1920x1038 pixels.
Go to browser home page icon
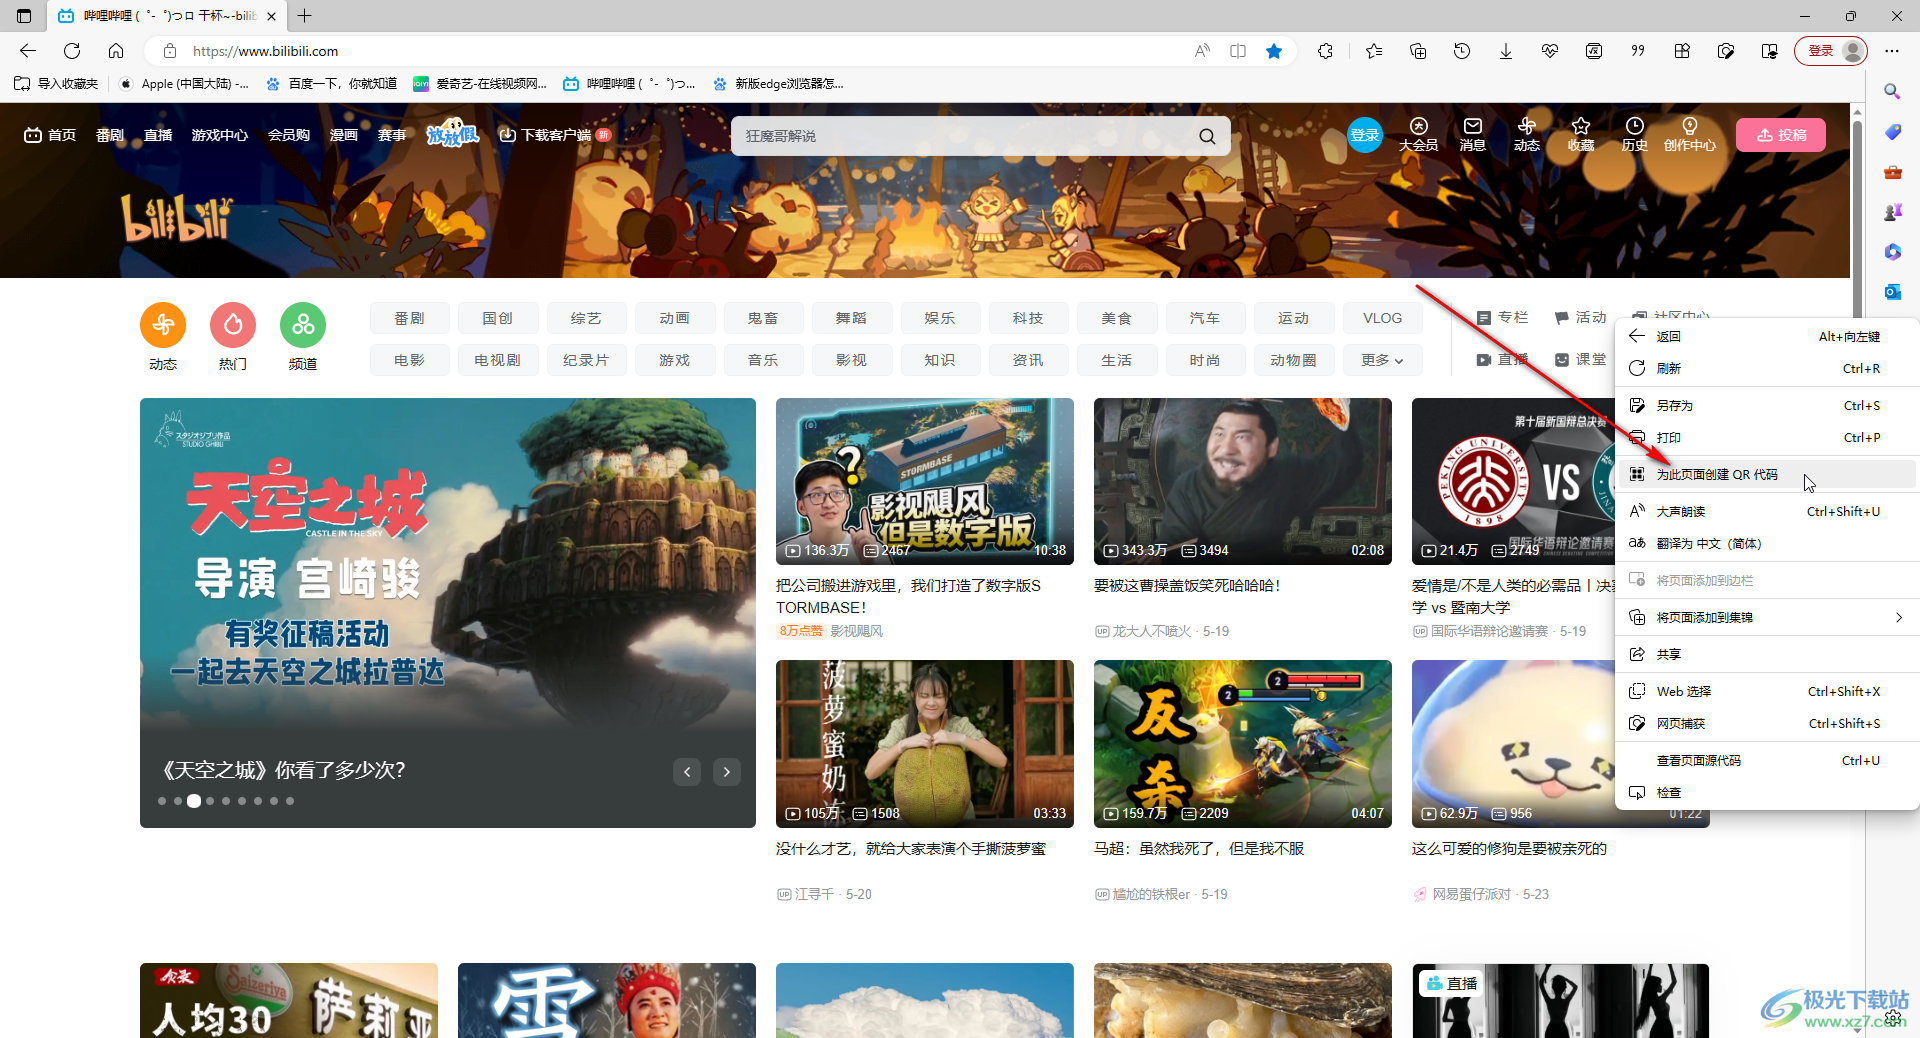(x=116, y=51)
